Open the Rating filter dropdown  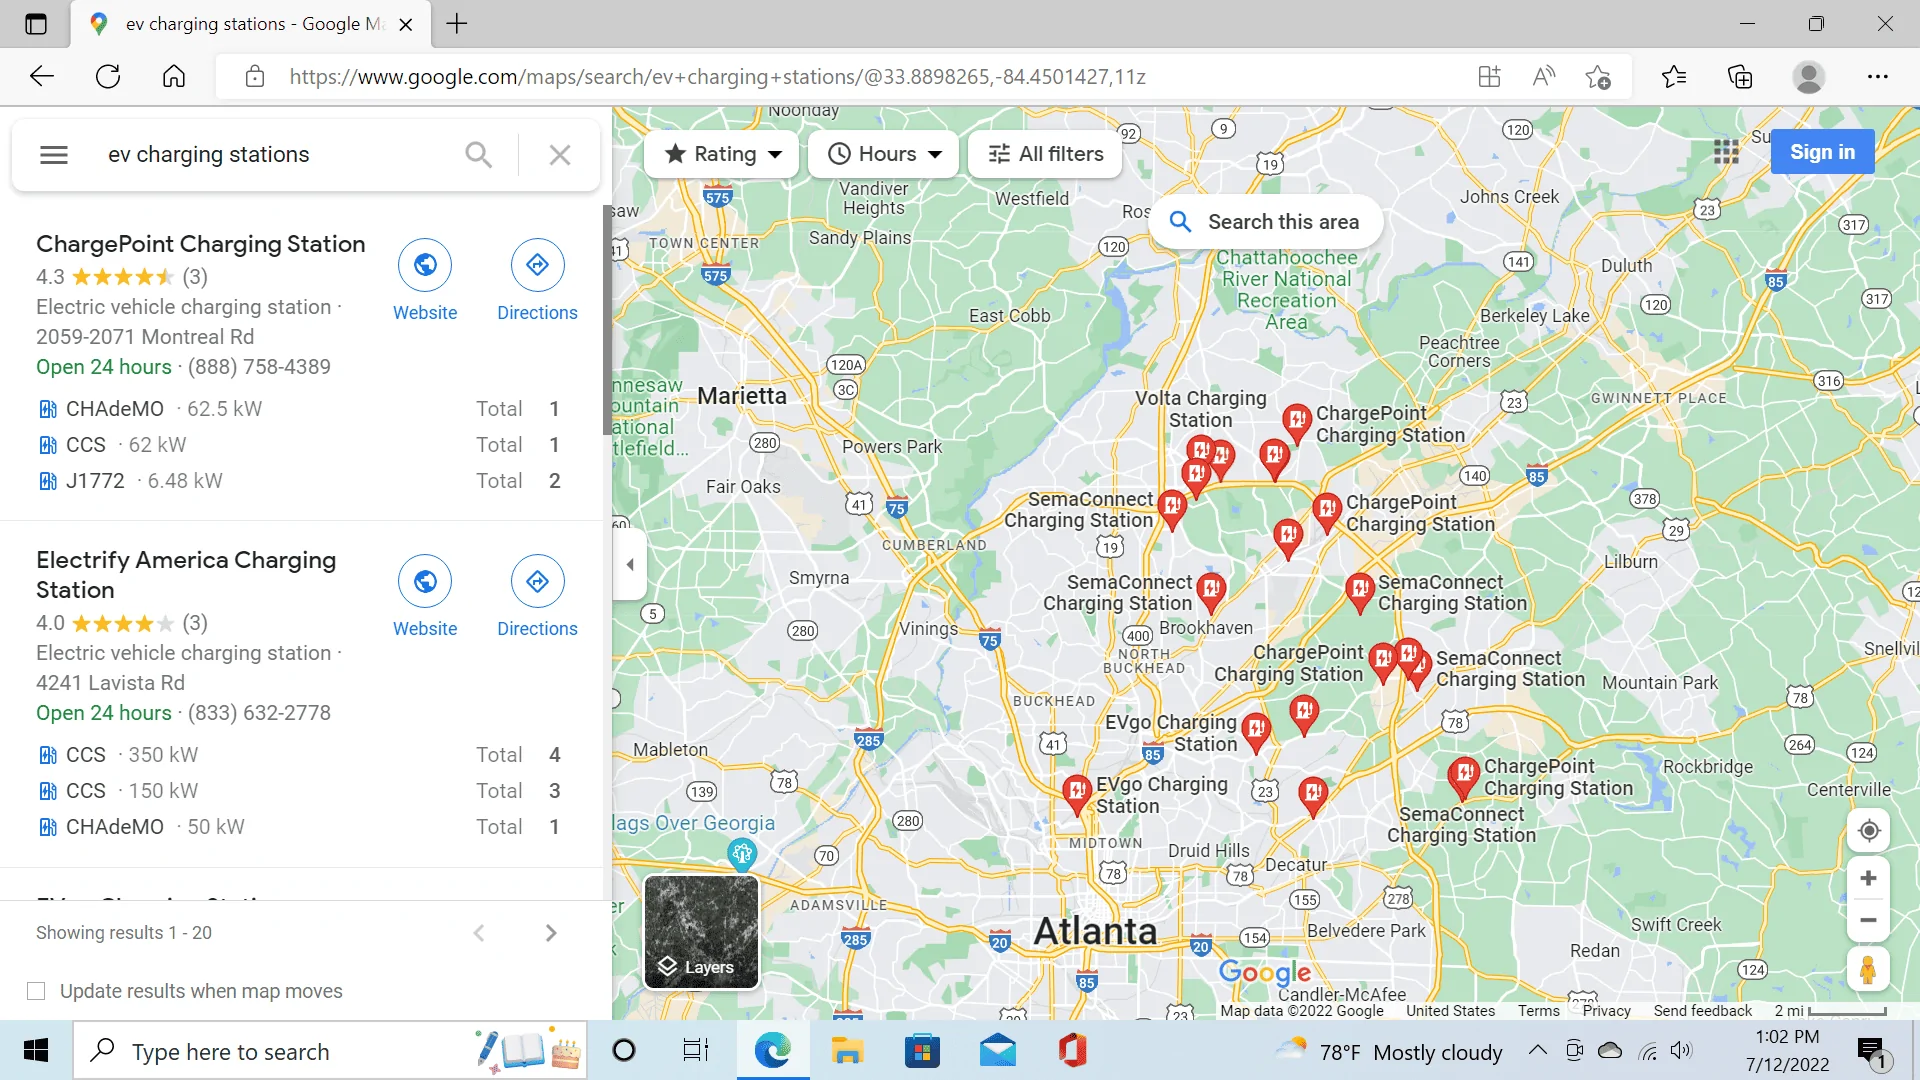coord(722,154)
